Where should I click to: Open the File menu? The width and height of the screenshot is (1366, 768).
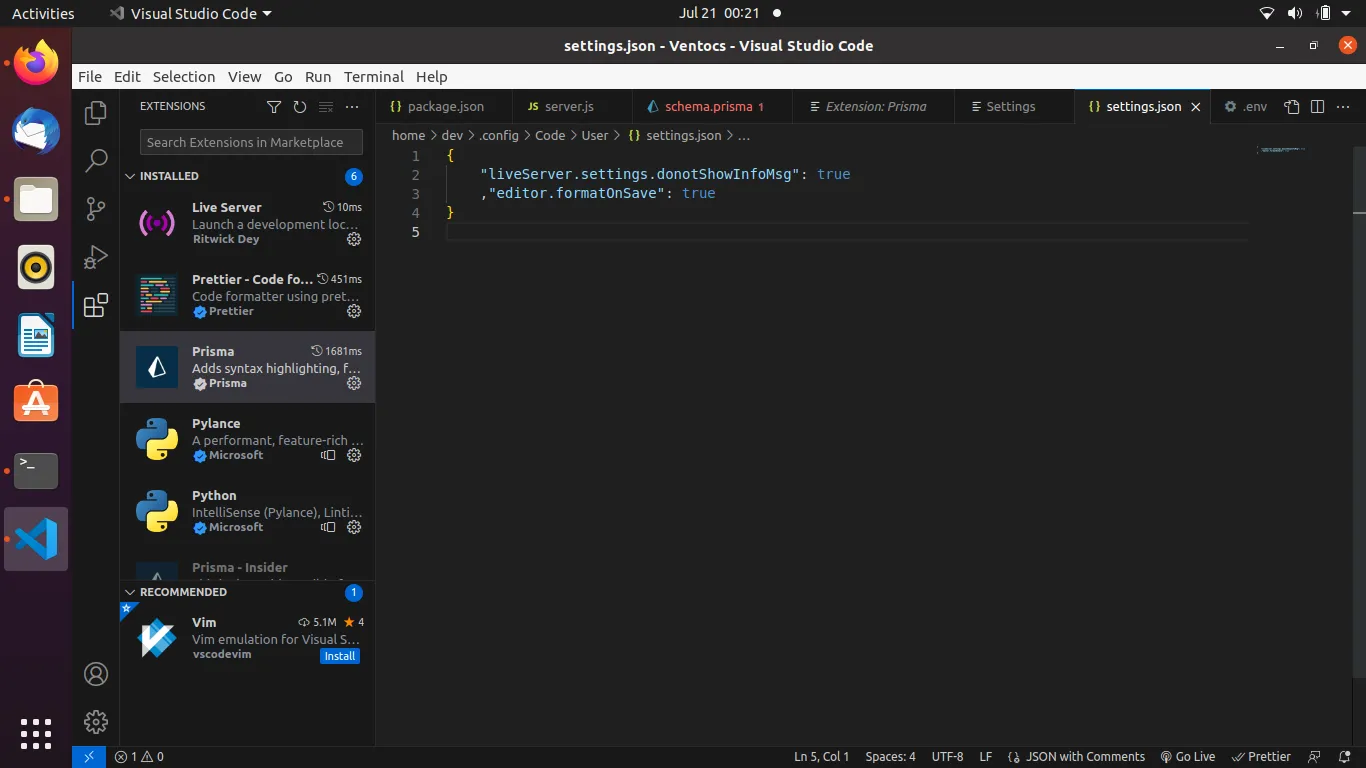click(90, 77)
